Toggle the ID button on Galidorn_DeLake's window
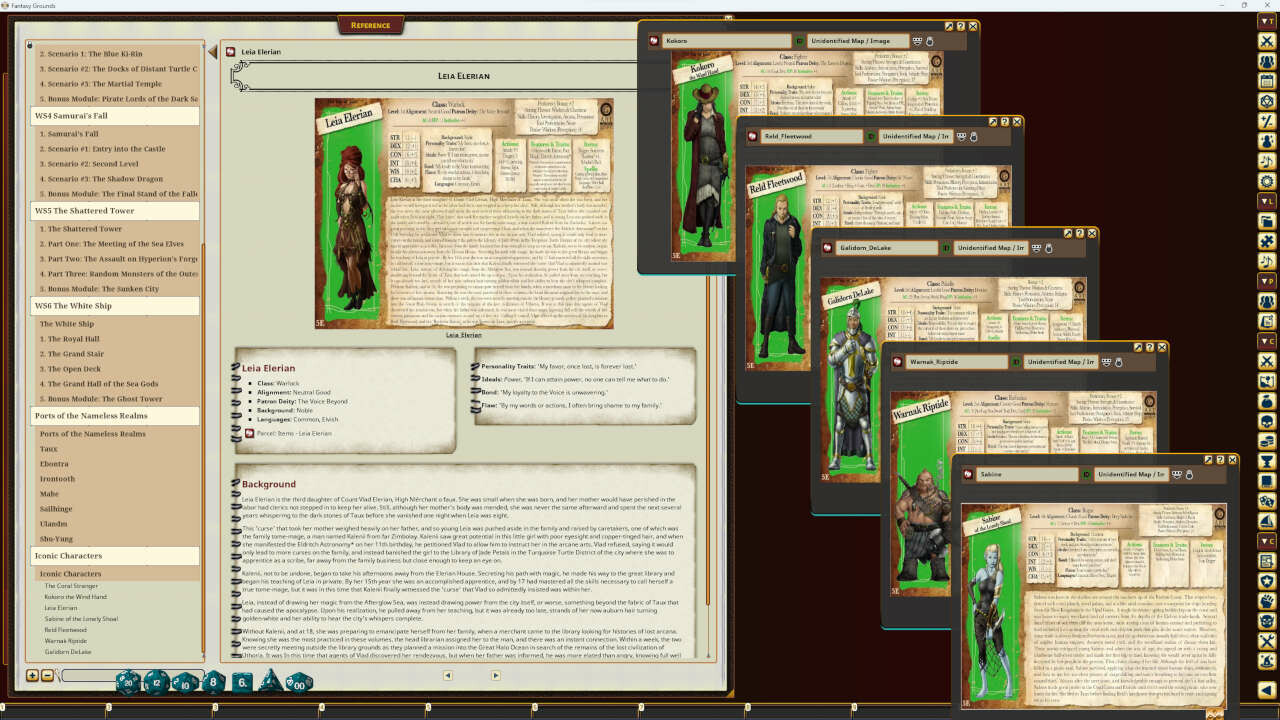The image size is (1280, 720). pyautogui.click(x=946, y=248)
